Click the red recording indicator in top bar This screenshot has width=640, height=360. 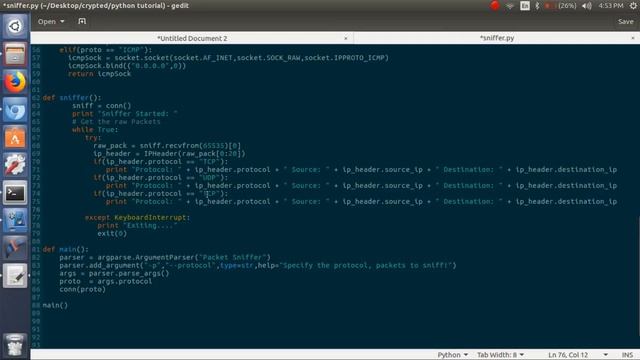click(x=495, y=6)
